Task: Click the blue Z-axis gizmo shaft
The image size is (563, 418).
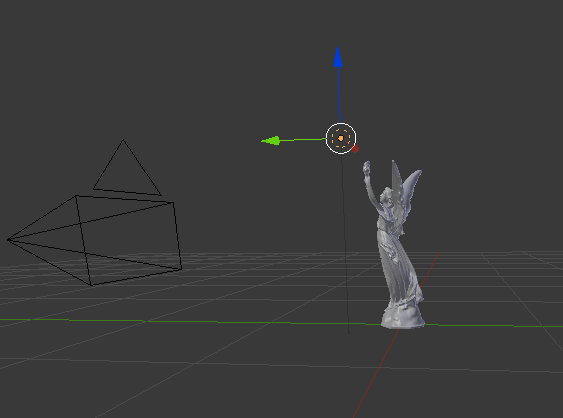Action: (339, 95)
